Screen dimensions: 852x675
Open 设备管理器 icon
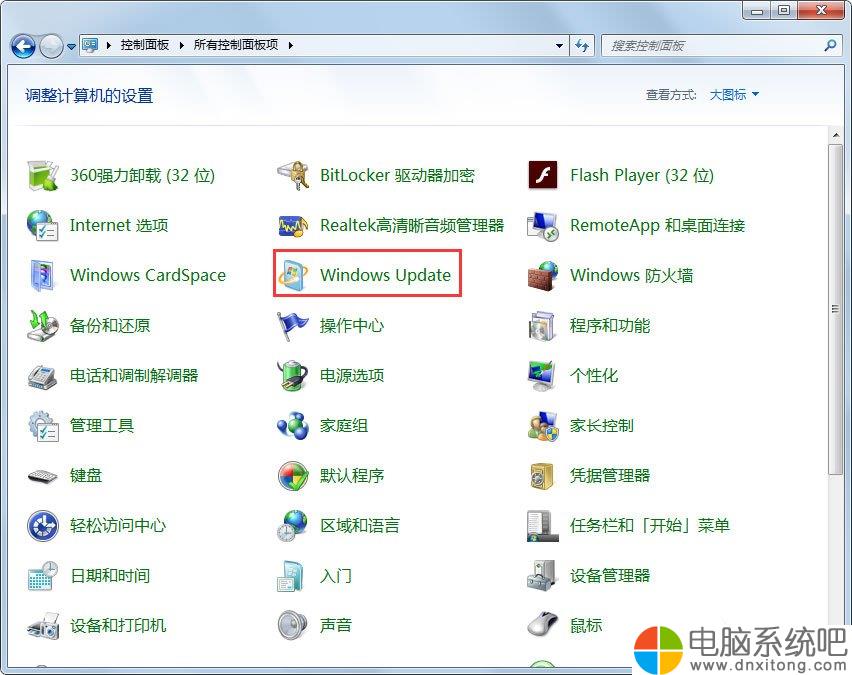pyautogui.click(x=543, y=576)
